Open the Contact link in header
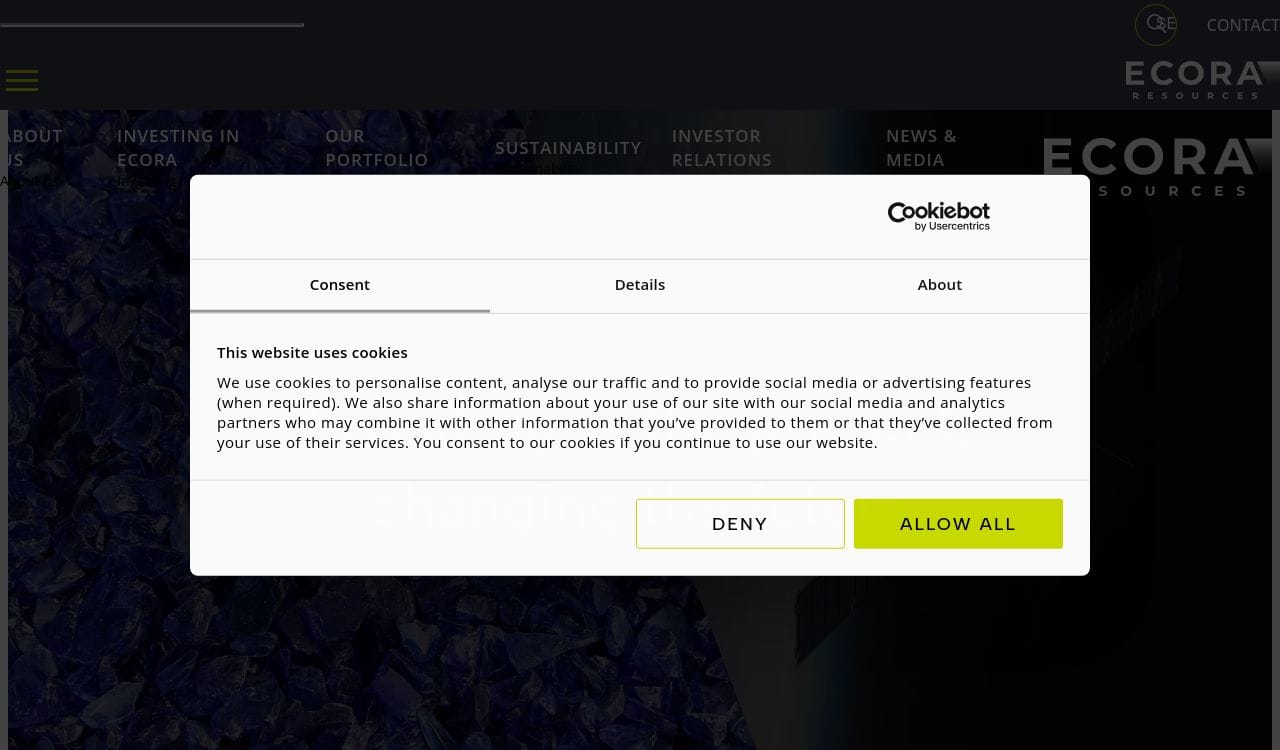 [x=1242, y=25]
